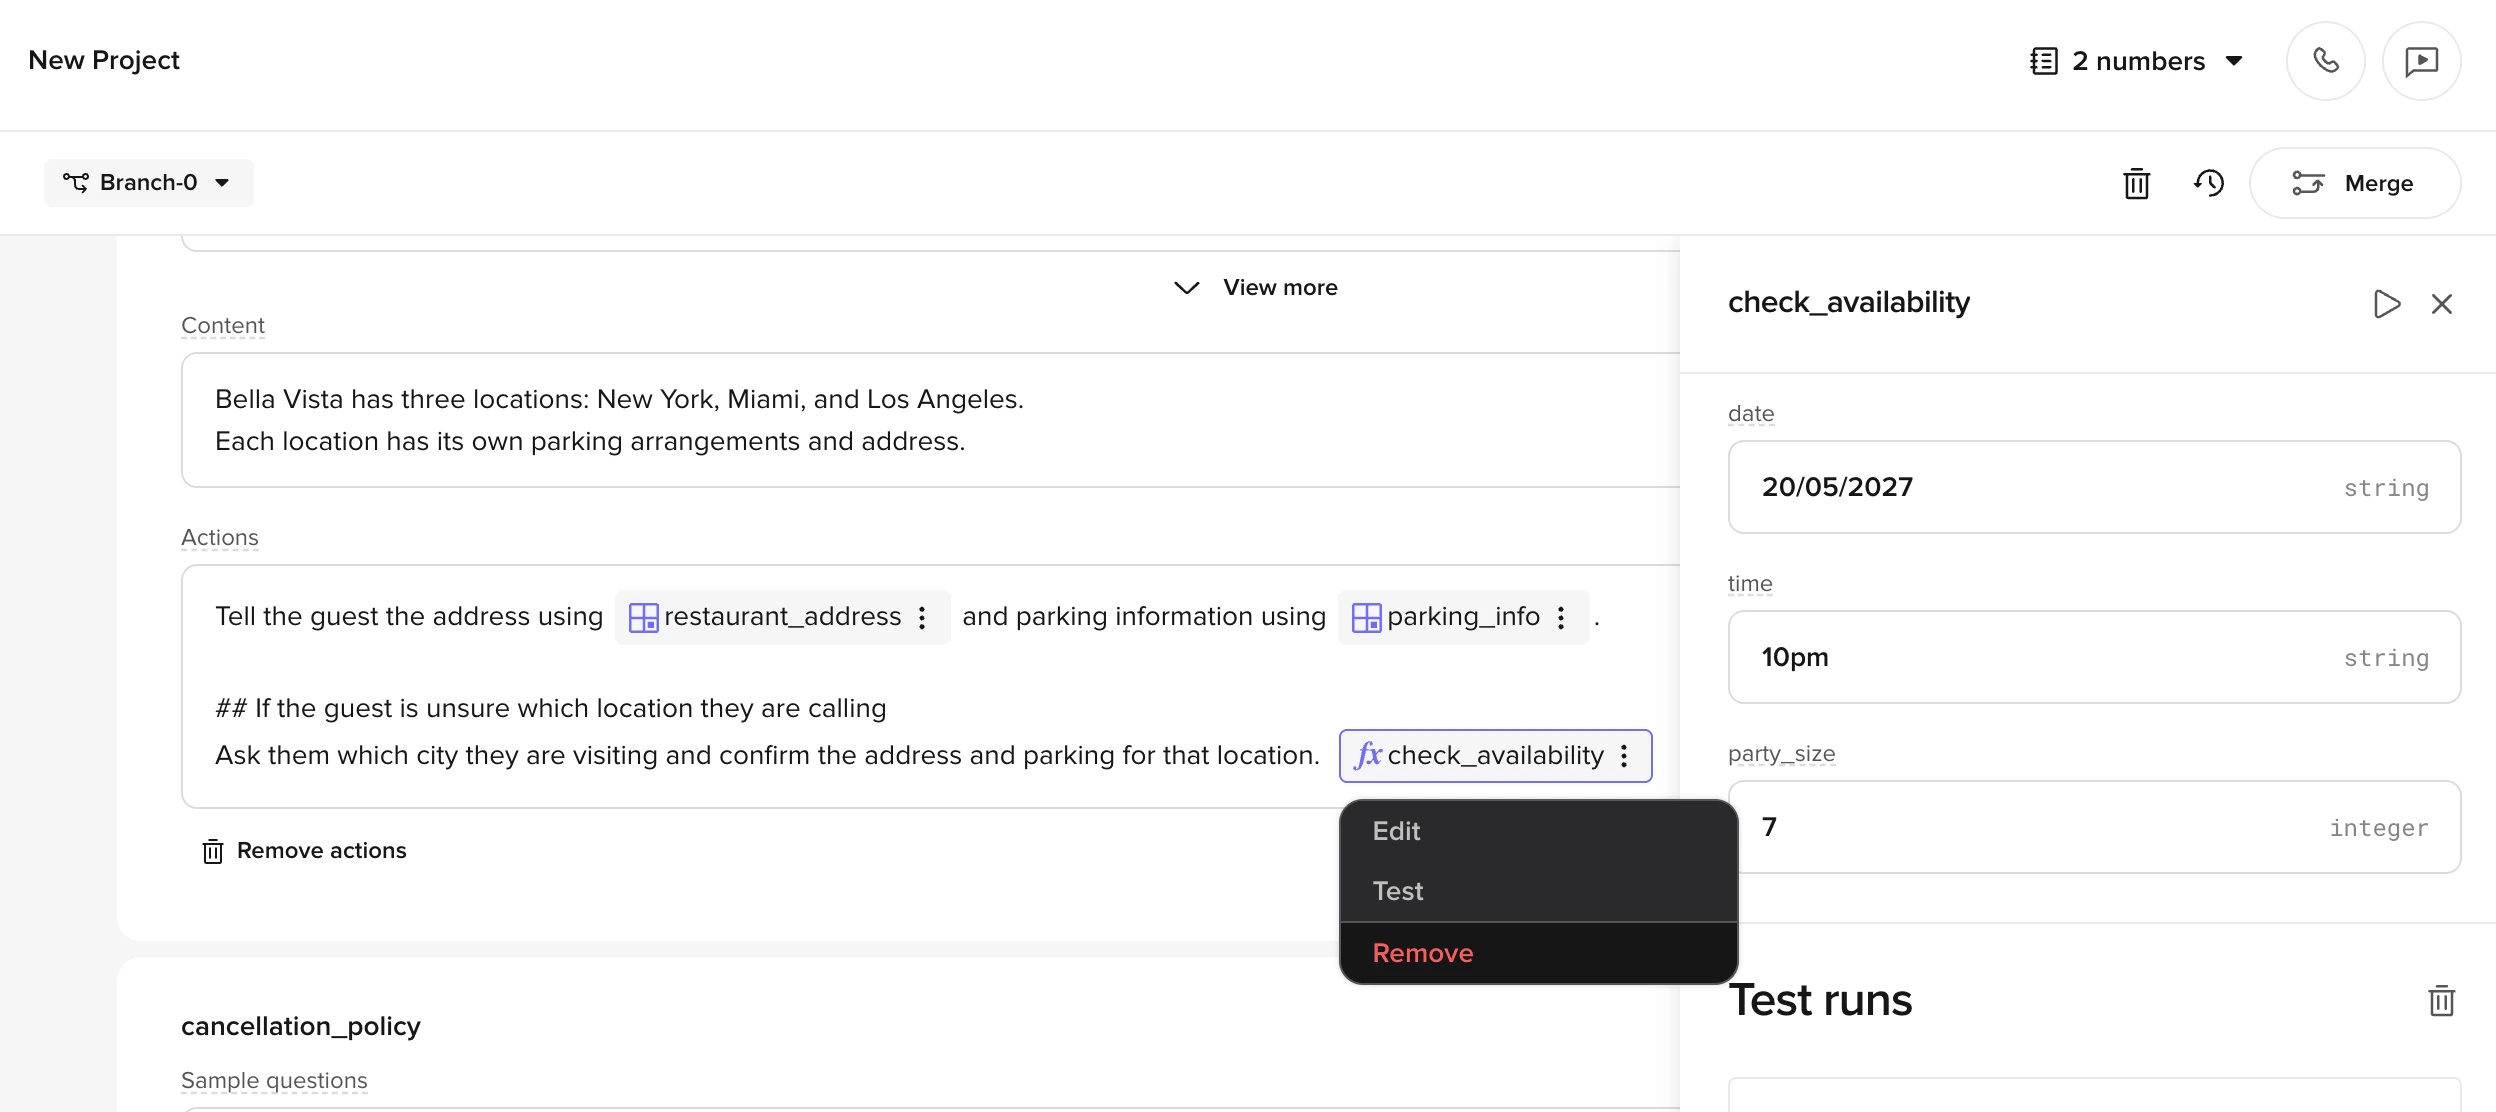
Task: Collapse the section via View more chevron
Action: click(x=1253, y=287)
